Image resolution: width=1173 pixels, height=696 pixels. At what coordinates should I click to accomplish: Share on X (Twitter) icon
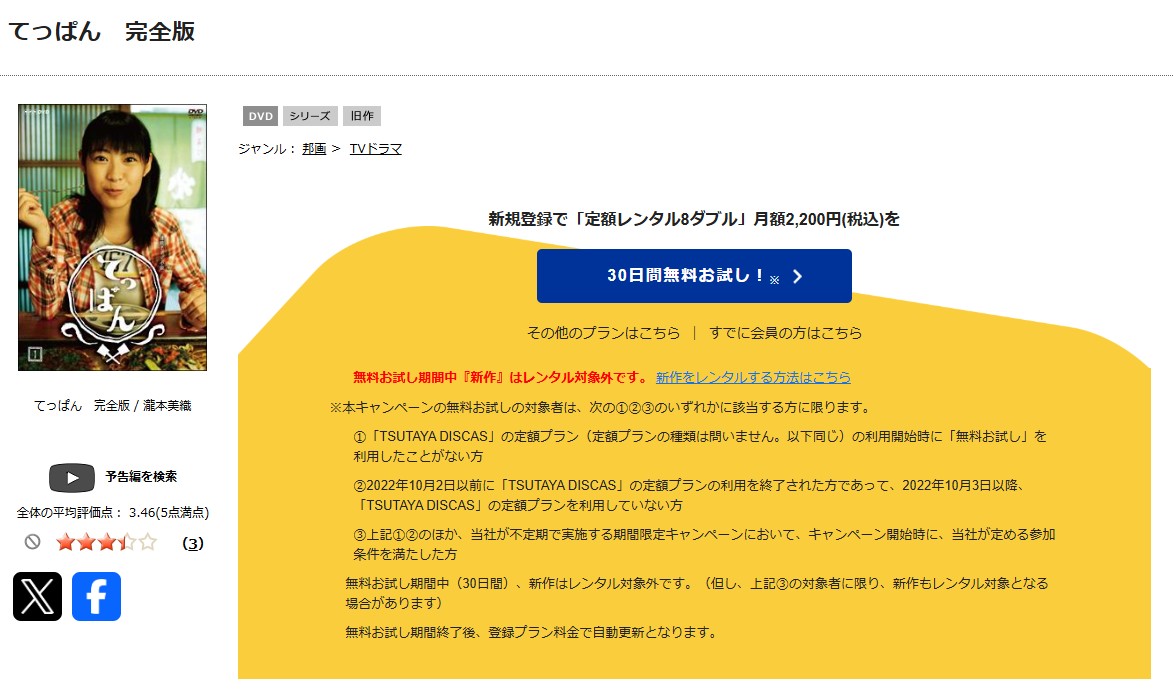tap(37, 596)
